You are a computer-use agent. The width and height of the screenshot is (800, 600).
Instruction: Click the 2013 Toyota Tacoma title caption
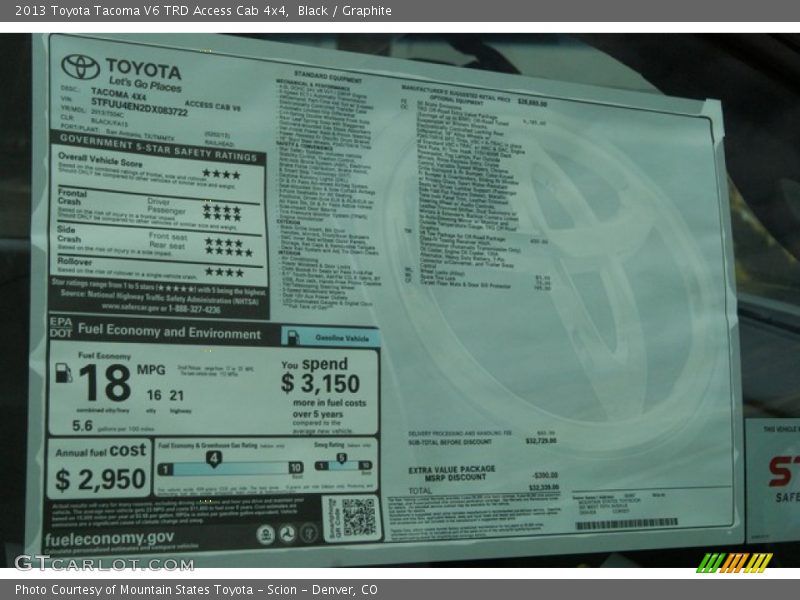[151, 11]
